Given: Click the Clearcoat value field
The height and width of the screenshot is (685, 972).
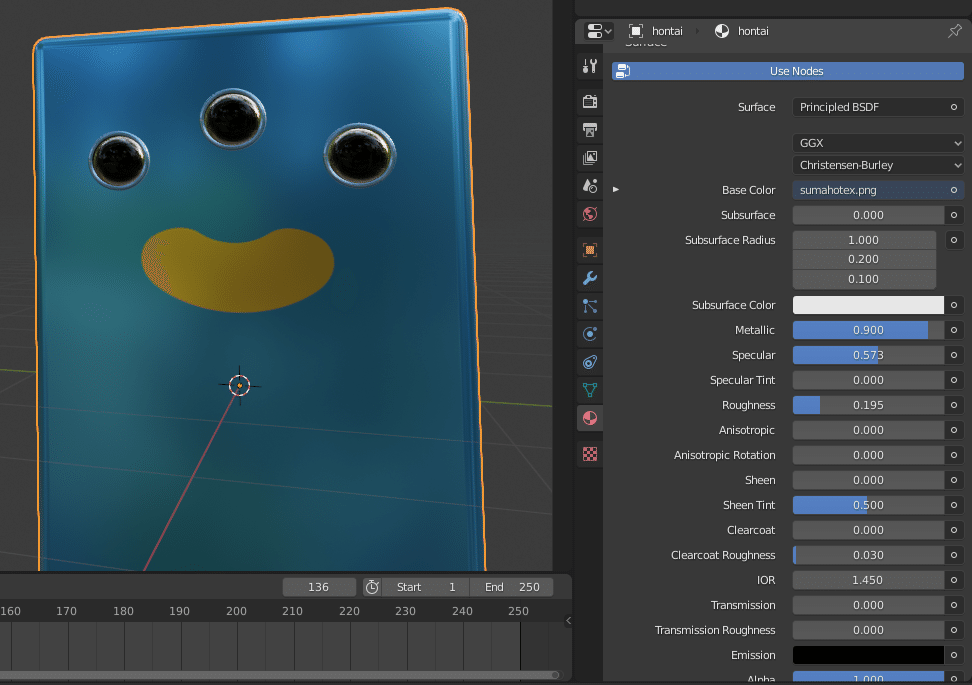Looking at the screenshot, I should (868, 530).
